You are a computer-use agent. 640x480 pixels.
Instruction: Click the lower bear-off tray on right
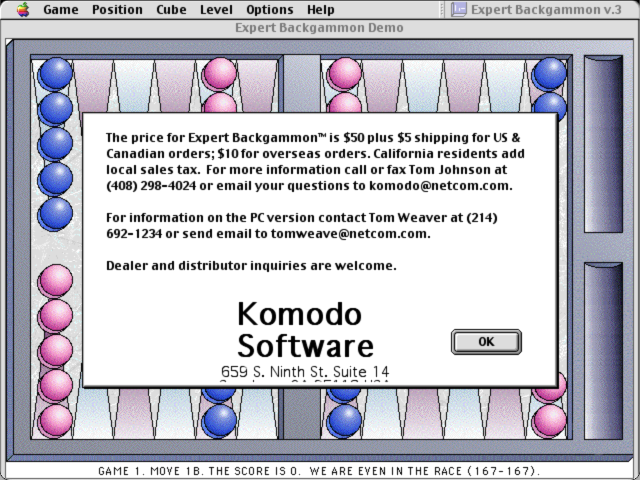[x=603, y=351]
